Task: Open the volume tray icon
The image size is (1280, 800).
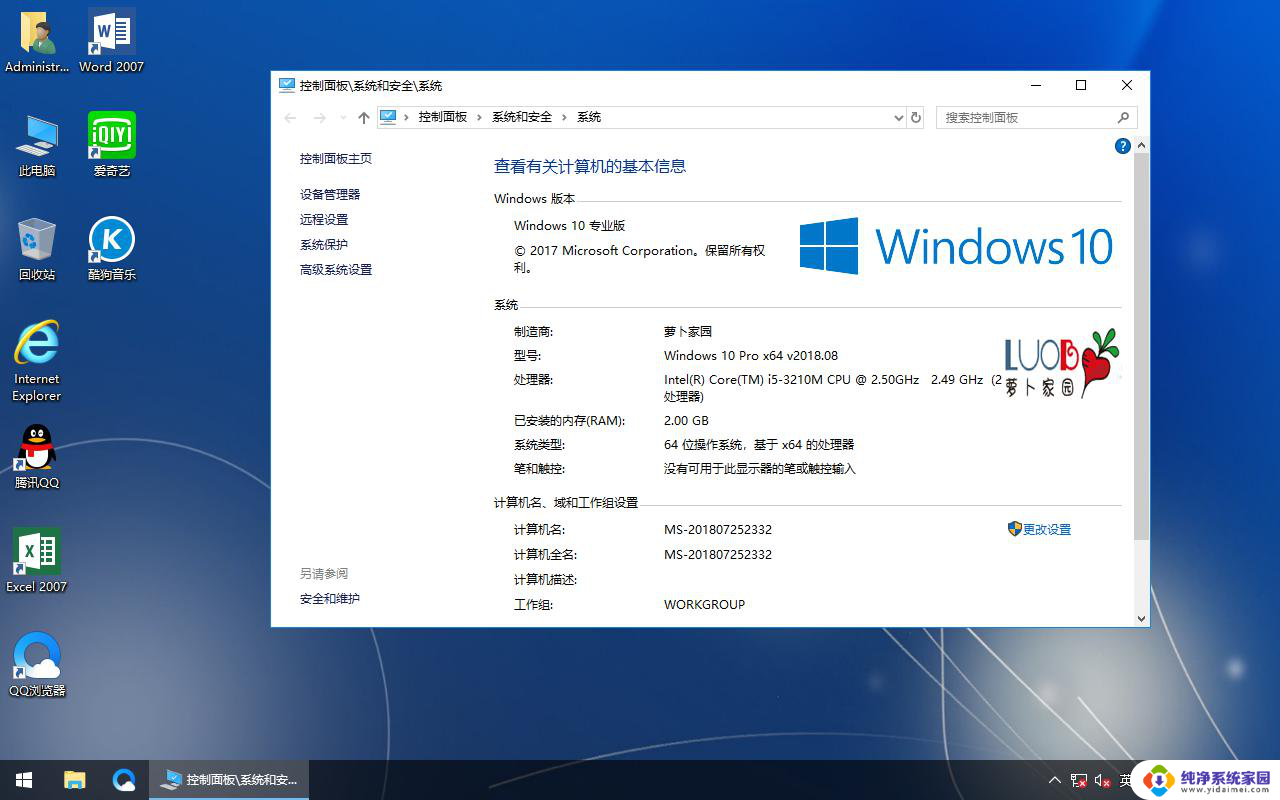Action: click(1103, 780)
